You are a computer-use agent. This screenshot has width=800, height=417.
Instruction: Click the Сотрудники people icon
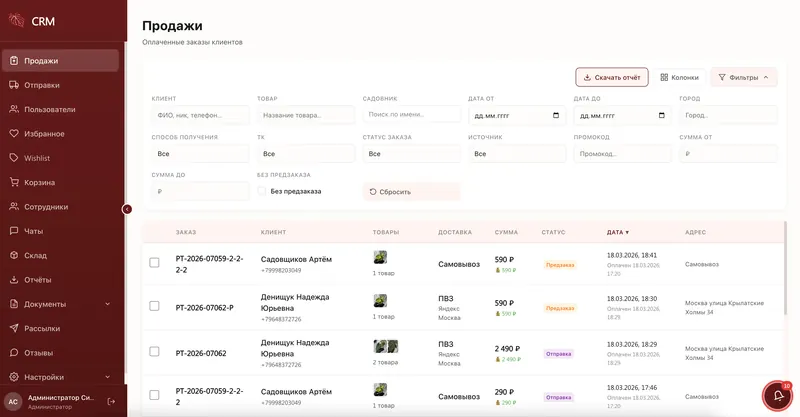coord(14,207)
